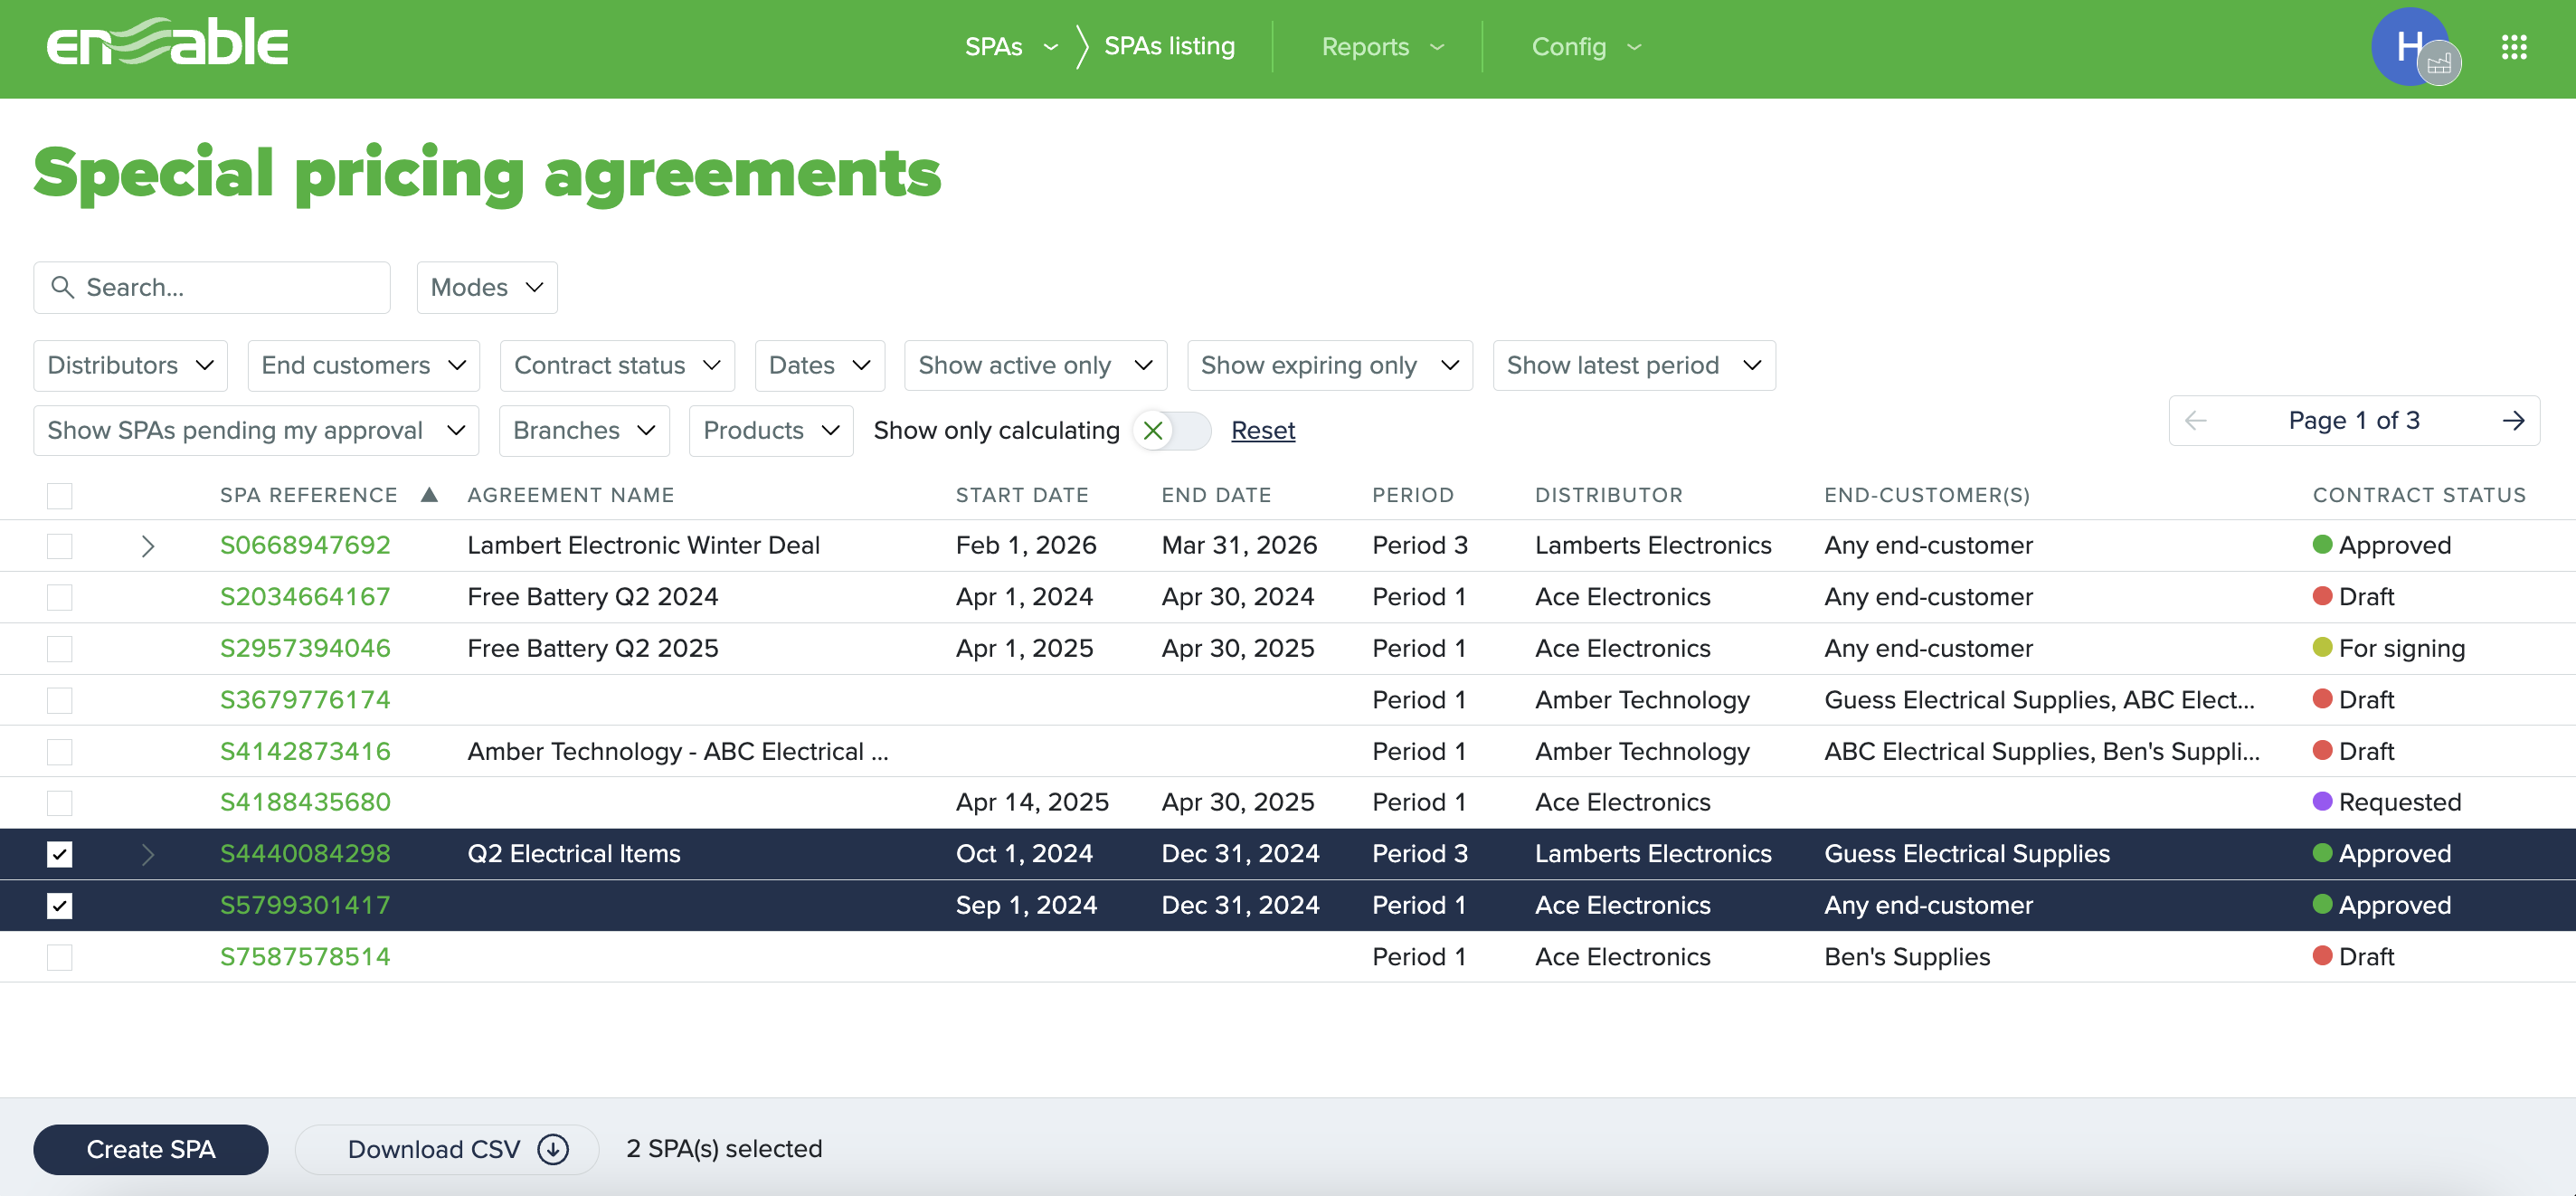Click the search magnifier icon
Image resolution: width=2576 pixels, height=1196 pixels.
pyautogui.click(x=62, y=287)
